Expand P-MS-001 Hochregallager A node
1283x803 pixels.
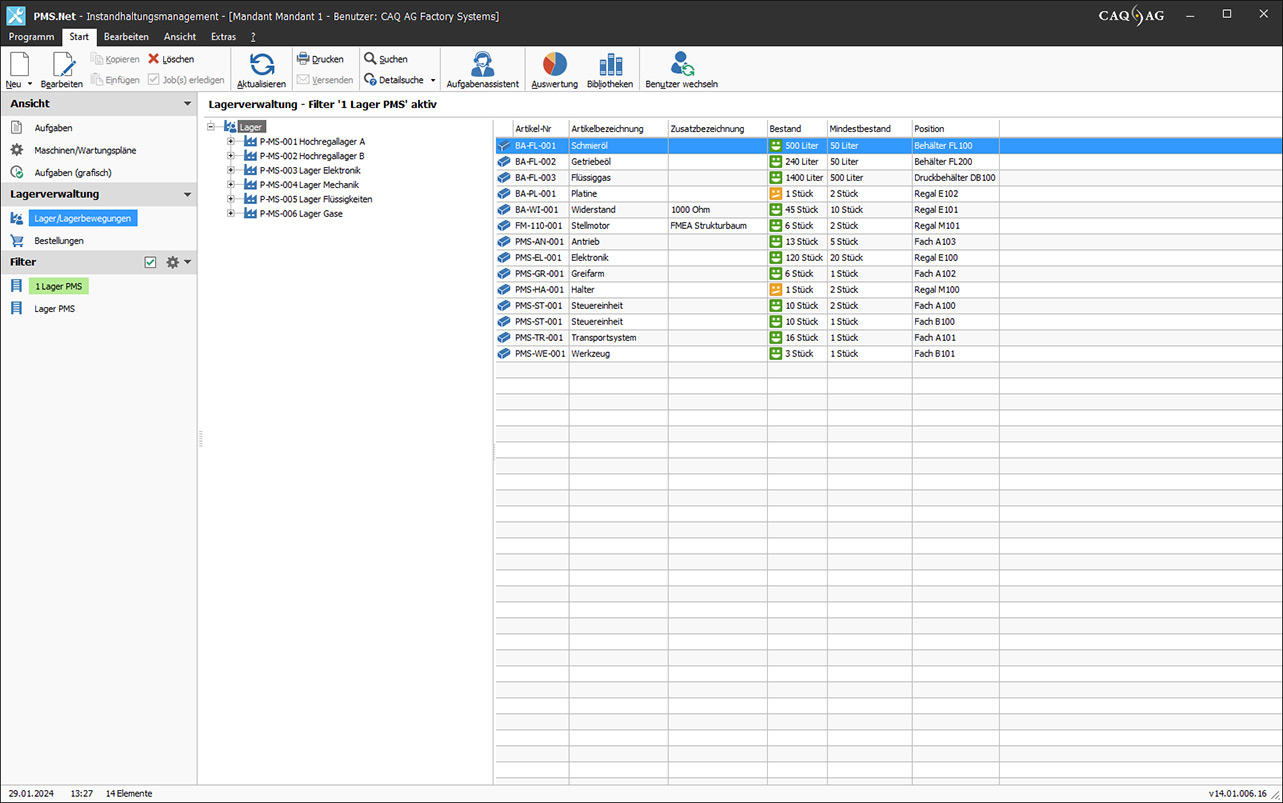231,142
